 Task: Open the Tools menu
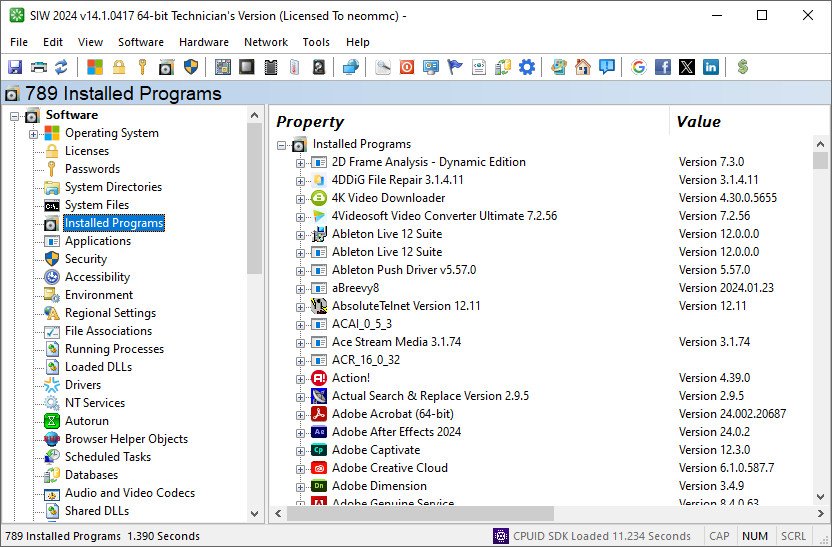316,42
